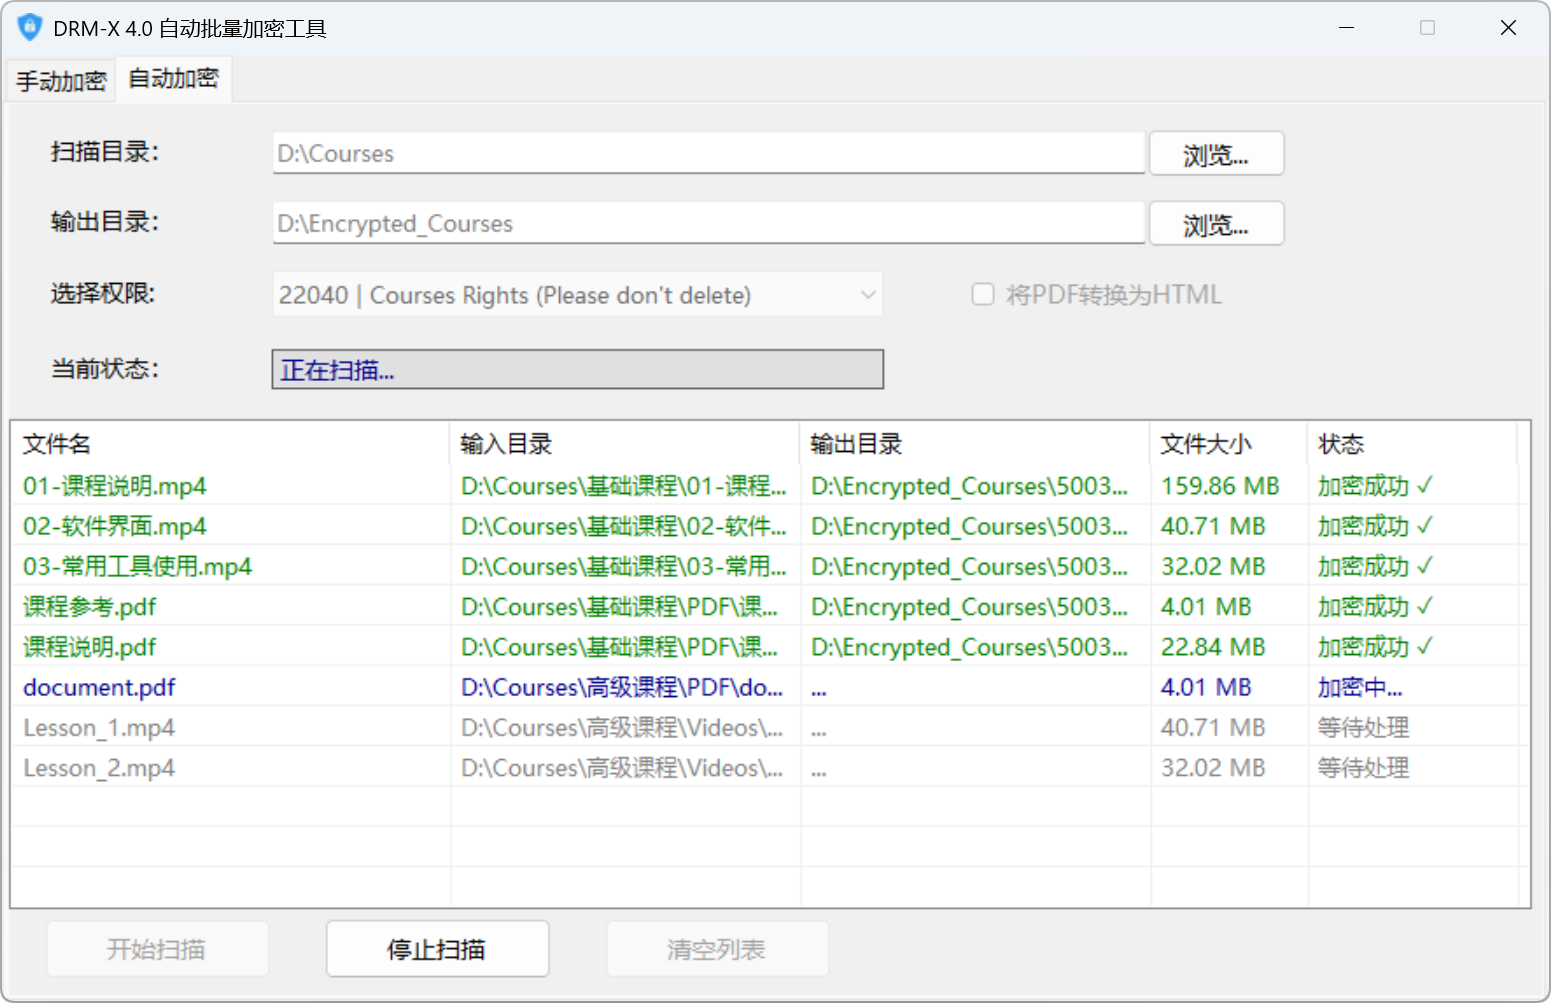Browse for the output directory
The height and width of the screenshot is (1003, 1551).
[1215, 224]
